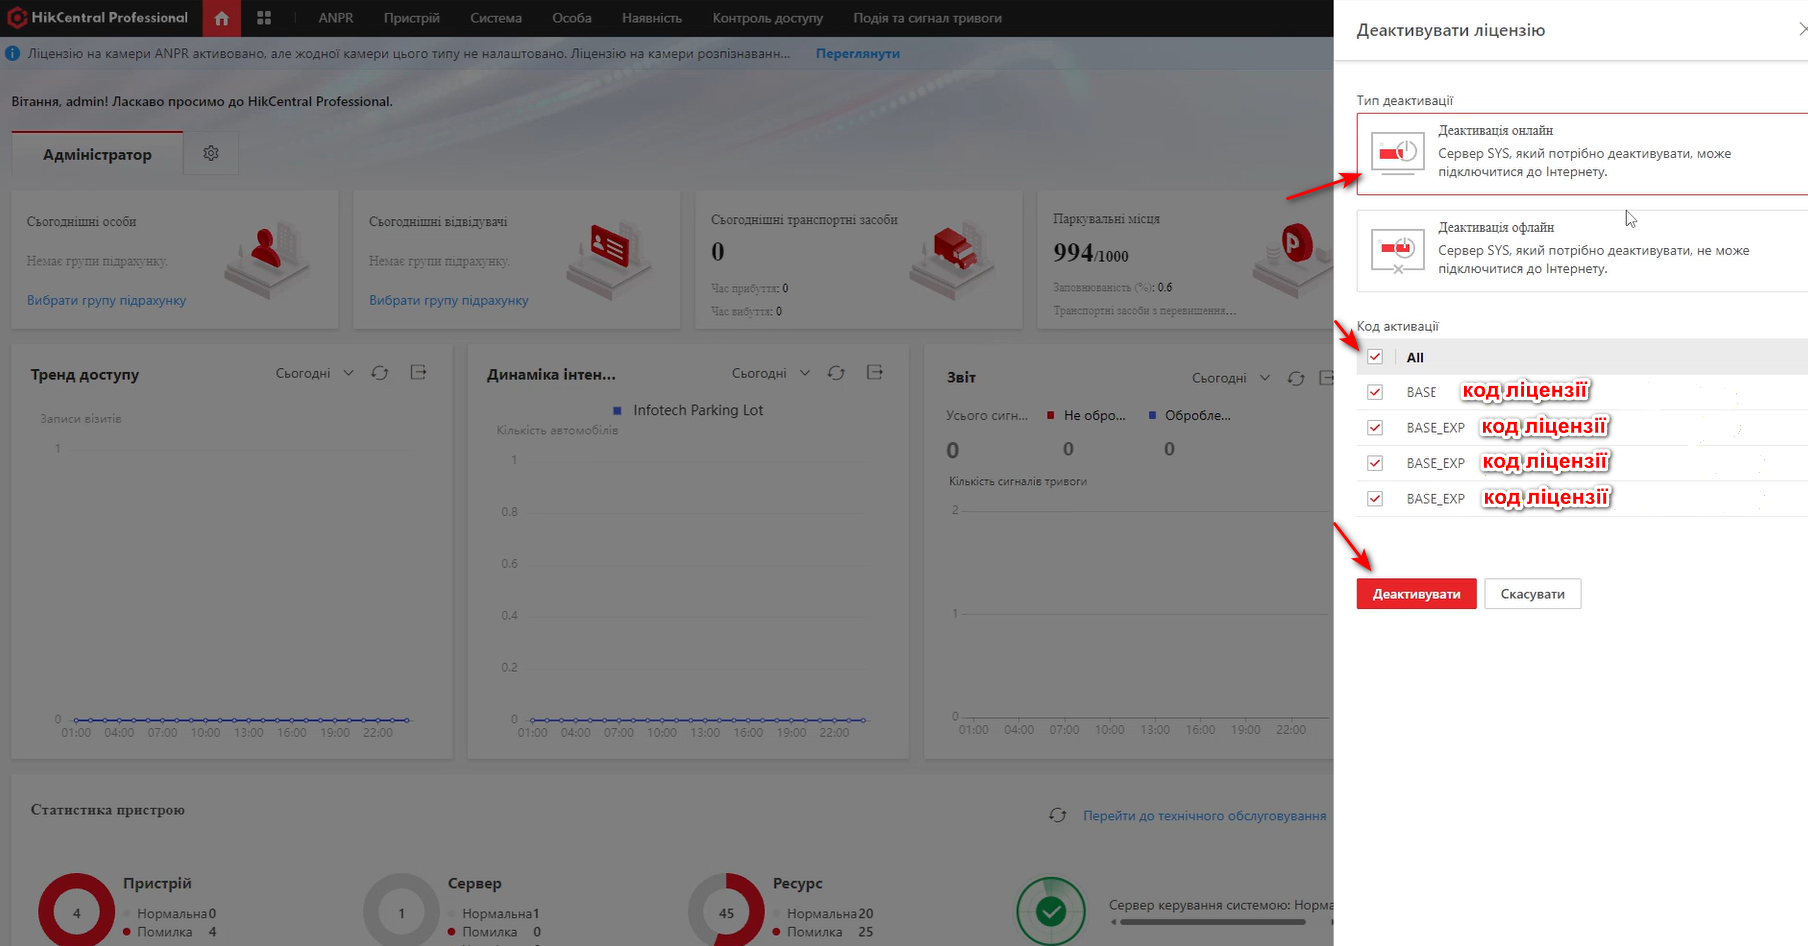1808x946 pixels.
Task: Open the ANPR menu
Action: coord(336,18)
